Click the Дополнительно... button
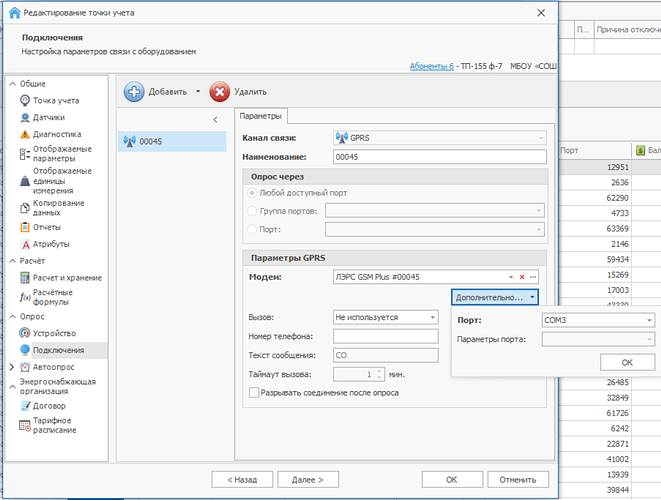The image size is (661, 500). (x=495, y=297)
